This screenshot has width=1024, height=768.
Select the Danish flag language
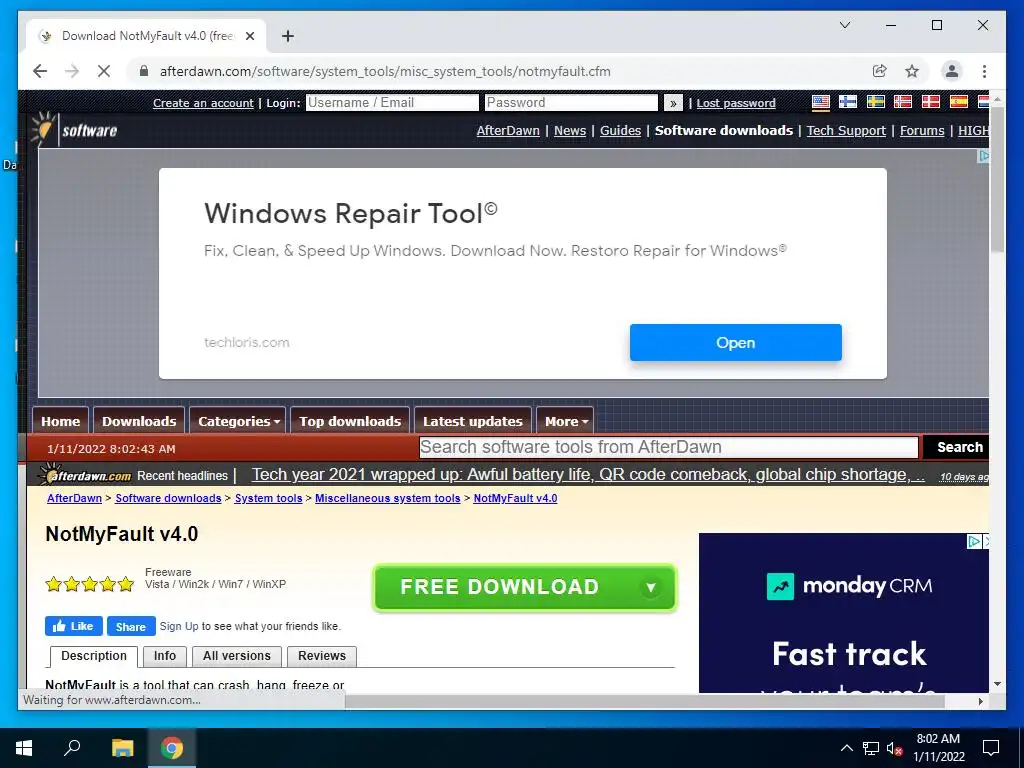point(930,102)
